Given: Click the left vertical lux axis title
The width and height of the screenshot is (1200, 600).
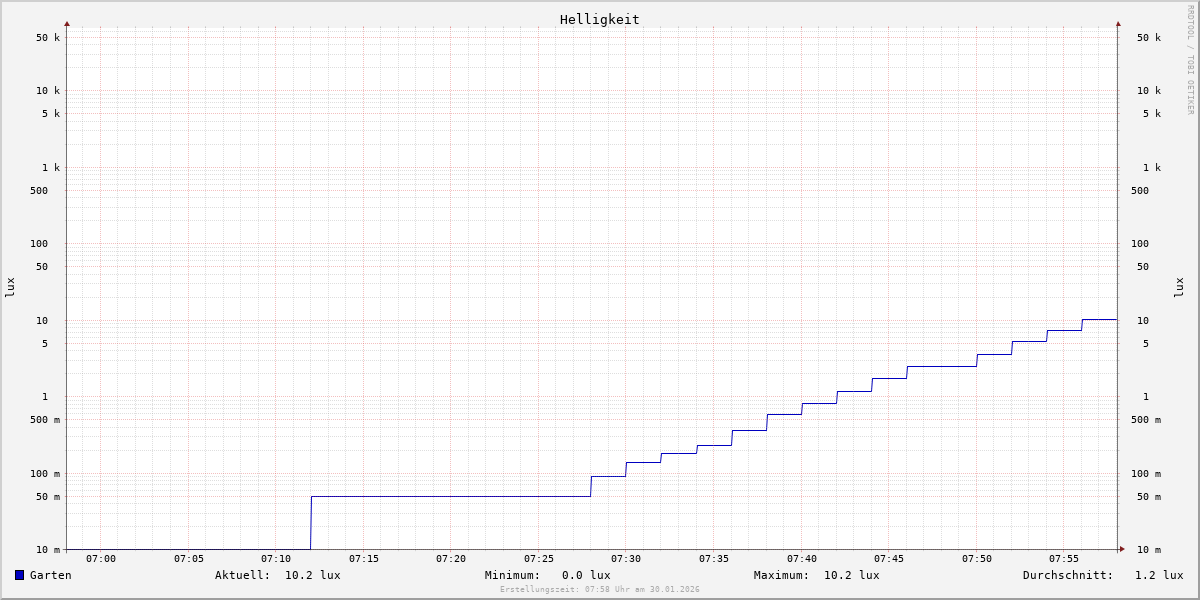Looking at the screenshot, I should tap(10, 287).
